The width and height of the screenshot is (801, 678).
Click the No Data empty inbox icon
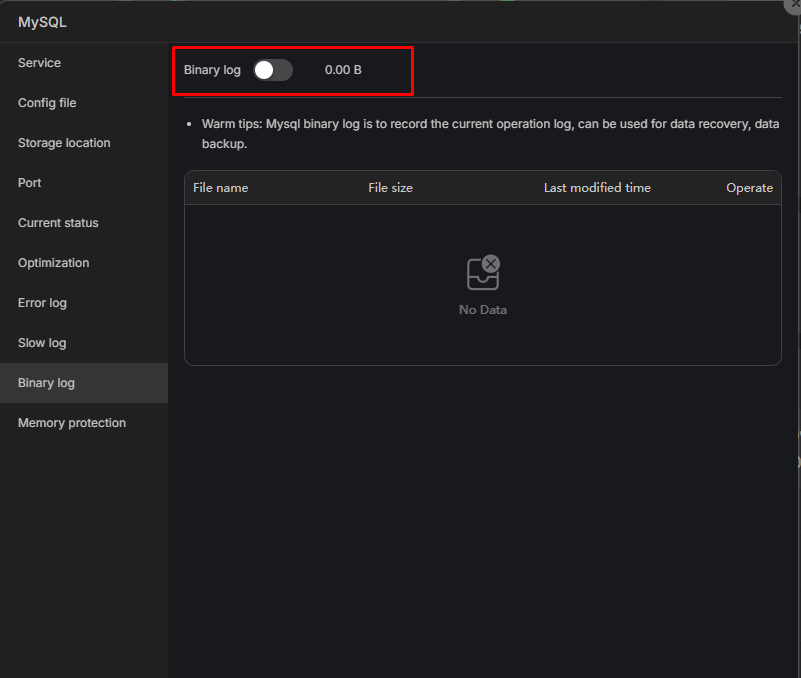pos(483,272)
